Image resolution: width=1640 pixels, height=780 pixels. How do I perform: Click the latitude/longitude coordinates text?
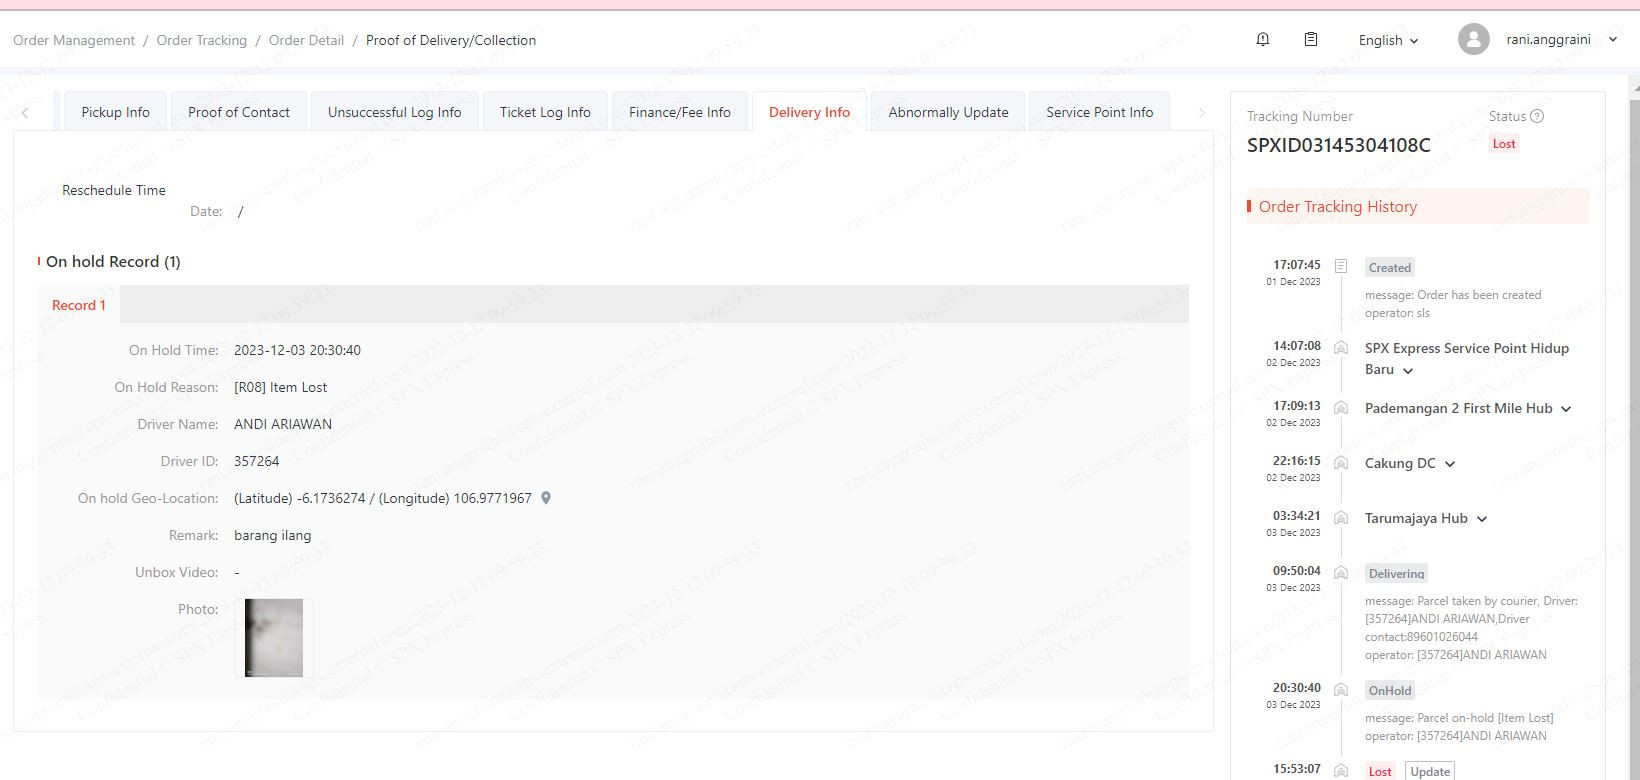click(383, 498)
